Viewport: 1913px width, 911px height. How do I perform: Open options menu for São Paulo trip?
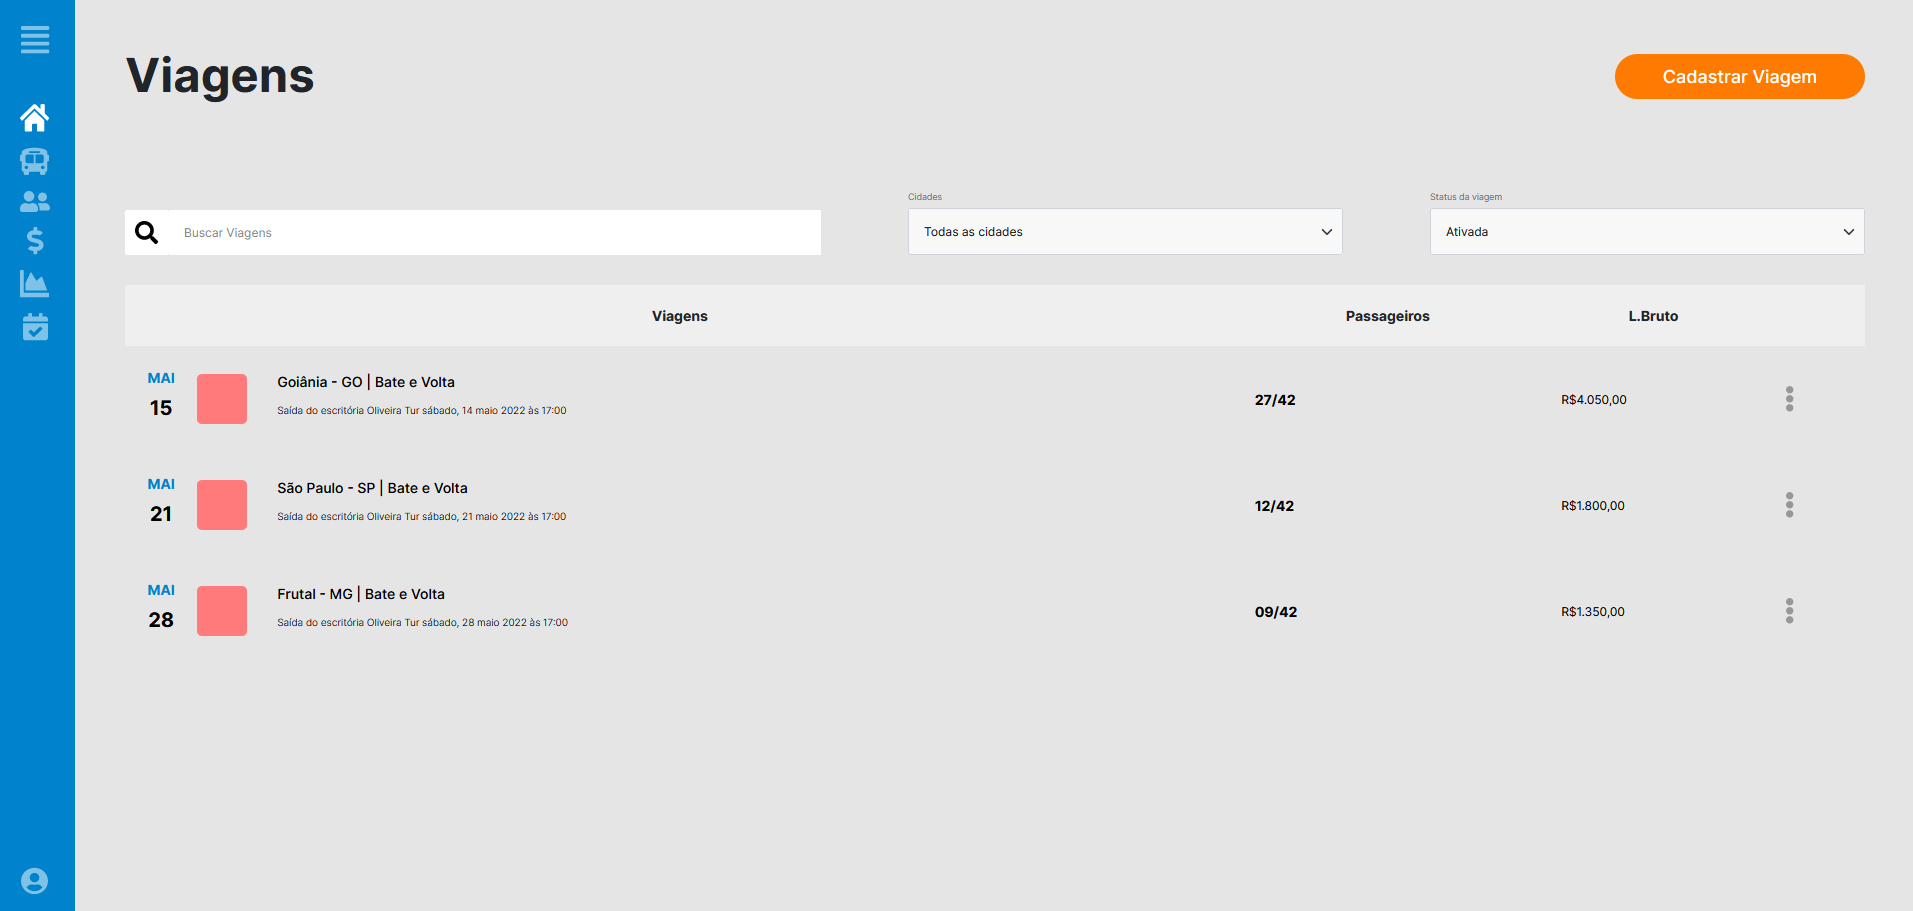[1790, 505]
